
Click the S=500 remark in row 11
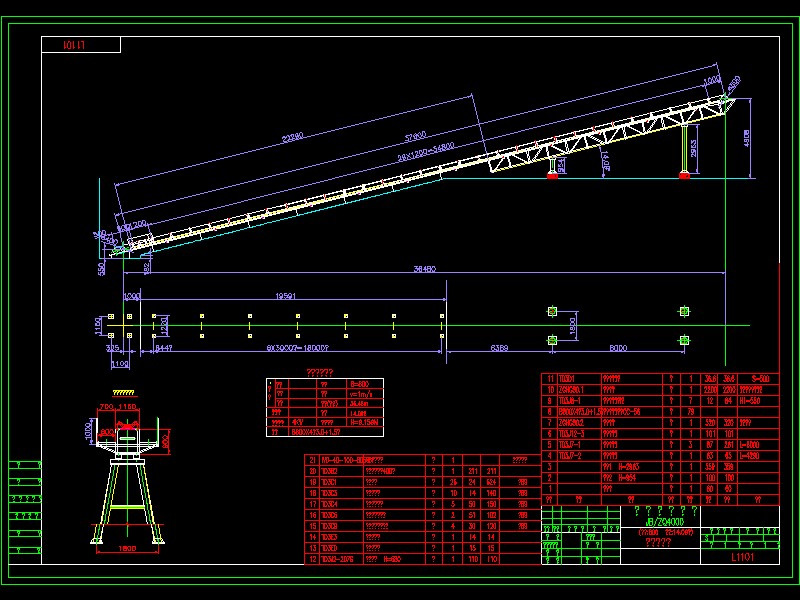click(x=760, y=379)
